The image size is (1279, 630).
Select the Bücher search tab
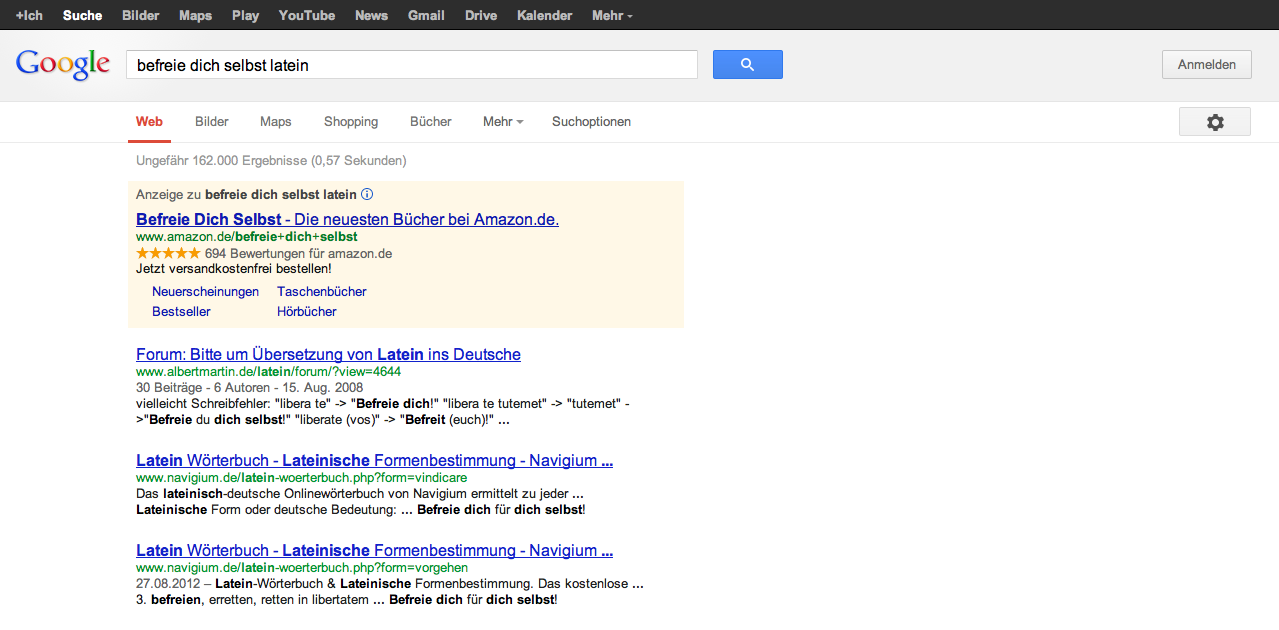(431, 122)
